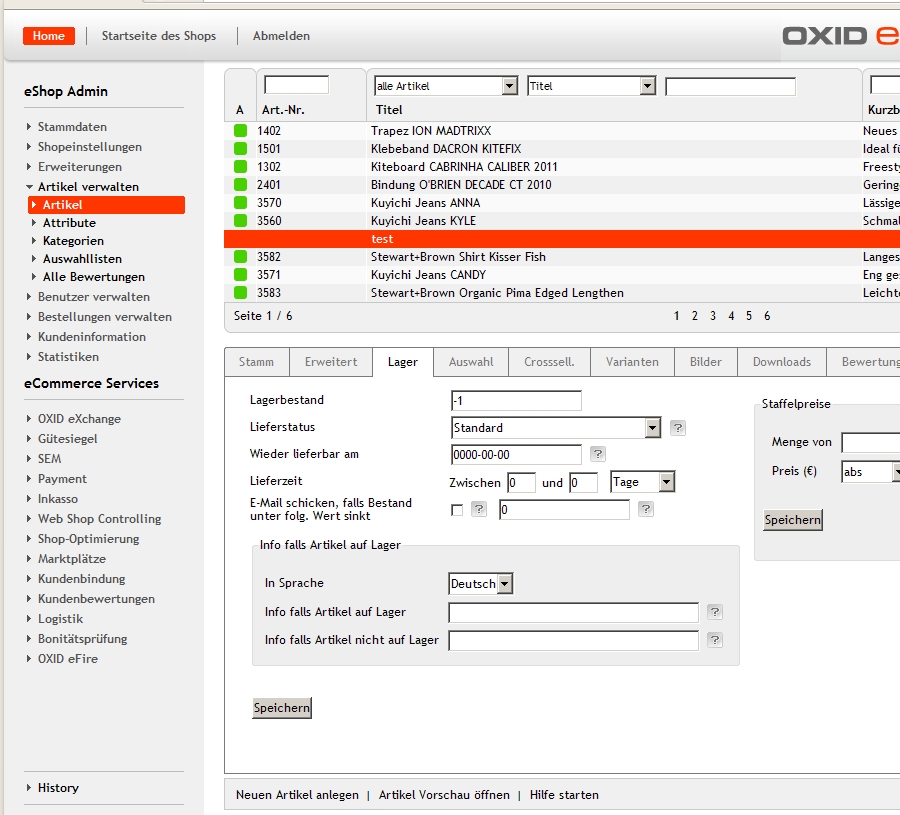Click green active status icon for article 1402
The width and height of the screenshot is (900, 815).
tap(240, 131)
